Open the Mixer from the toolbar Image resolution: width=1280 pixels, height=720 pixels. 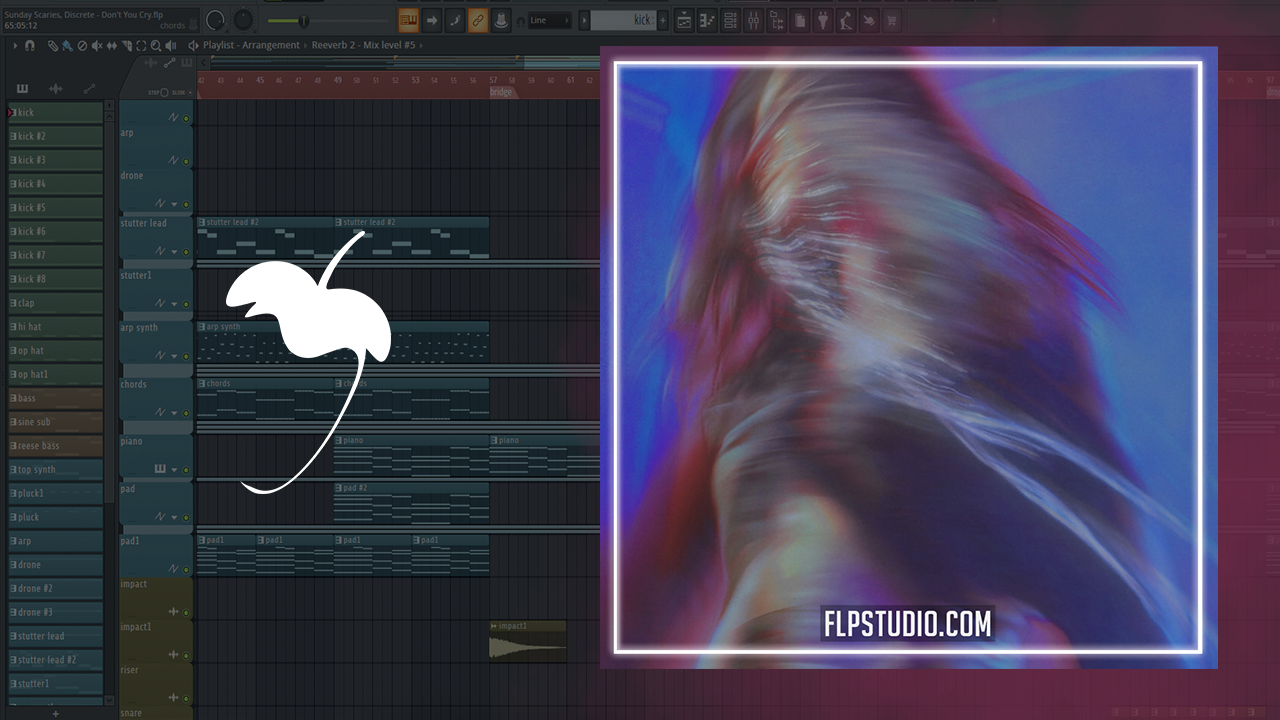[x=754, y=20]
